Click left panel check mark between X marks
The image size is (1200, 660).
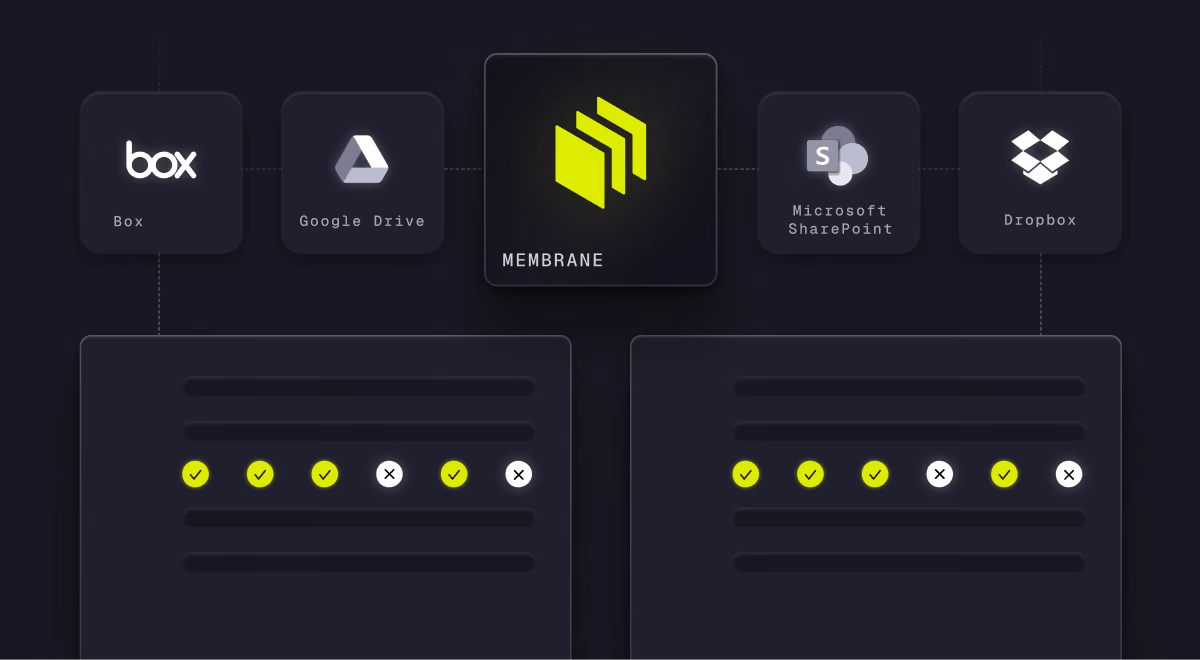454,474
